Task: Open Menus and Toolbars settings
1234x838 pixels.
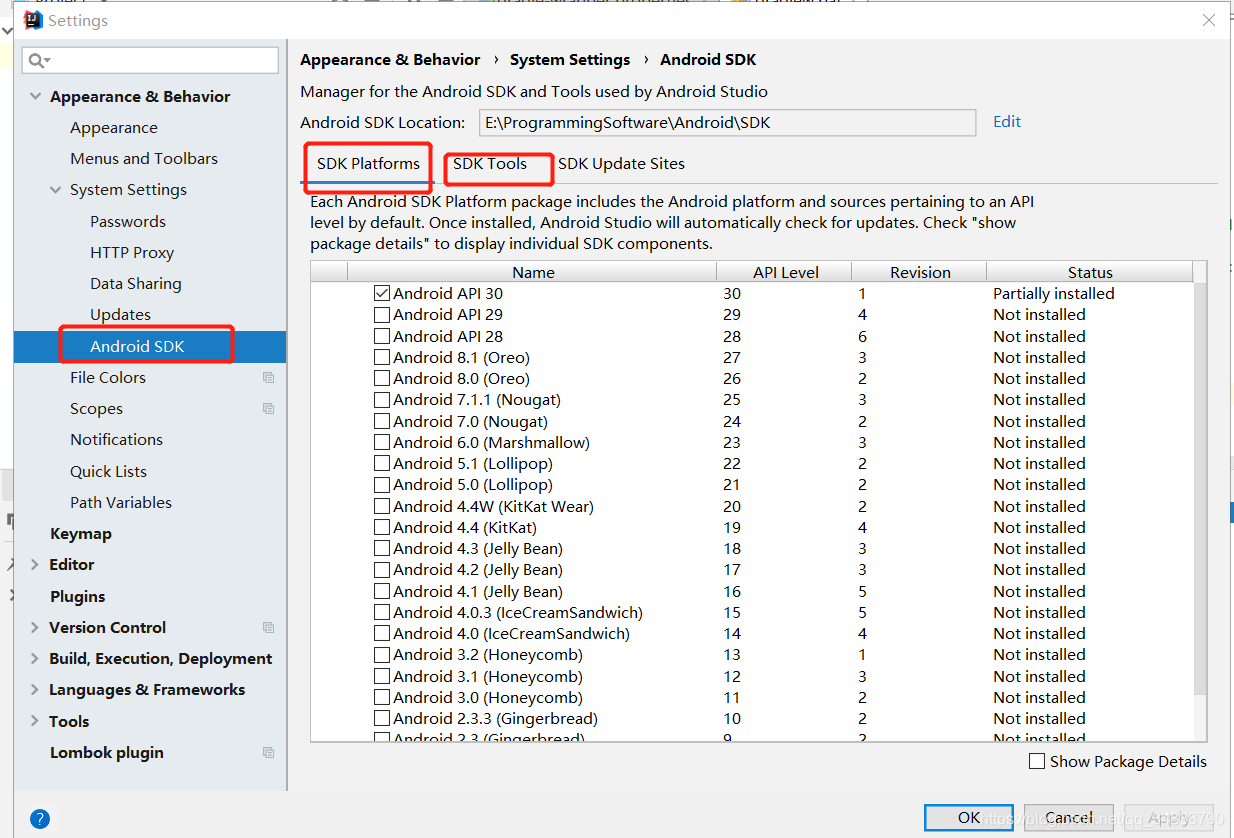Action: [x=144, y=159]
